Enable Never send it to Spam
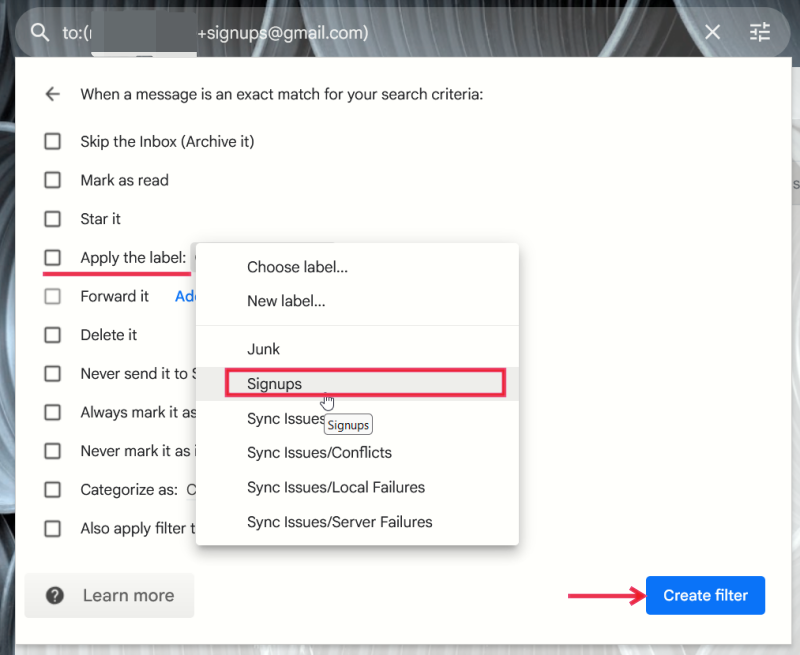Viewport: 800px width, 655px height. [52, 373]
